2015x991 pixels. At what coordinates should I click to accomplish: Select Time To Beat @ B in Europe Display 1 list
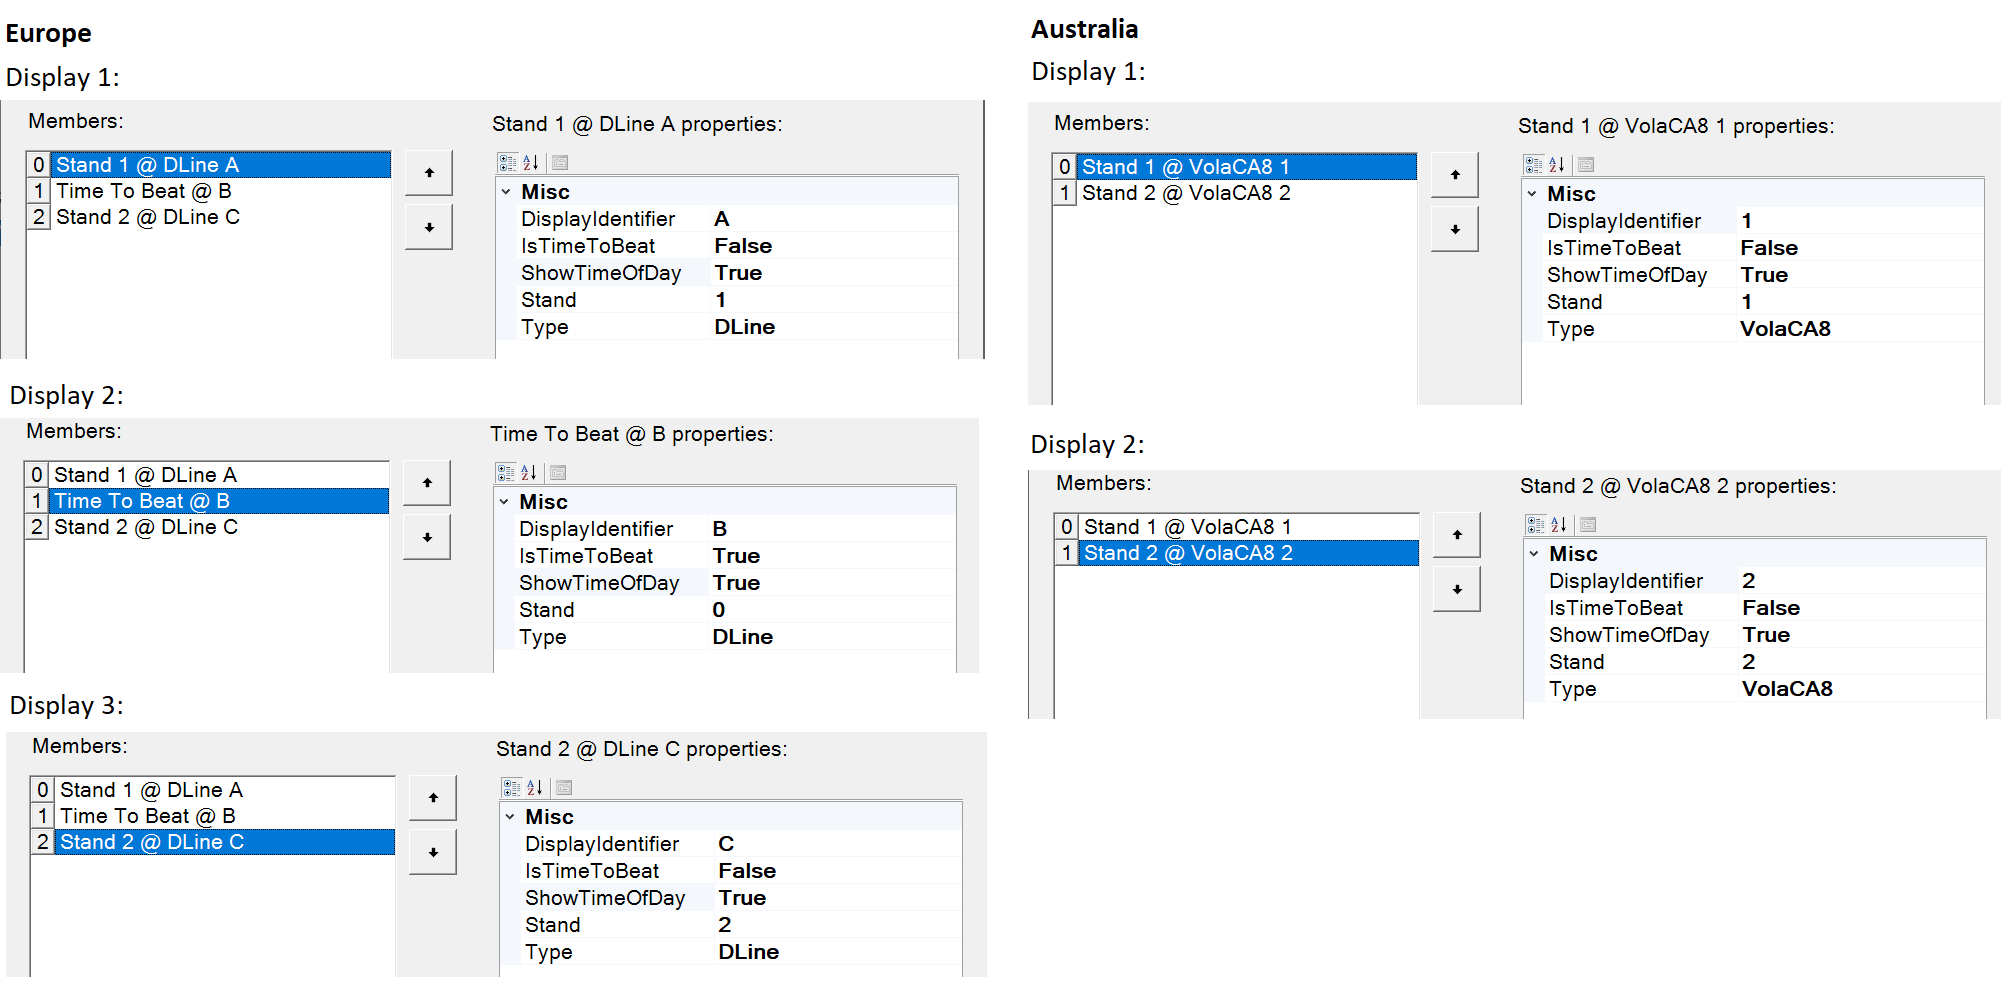pyautogui.click(x=144, y=191)
